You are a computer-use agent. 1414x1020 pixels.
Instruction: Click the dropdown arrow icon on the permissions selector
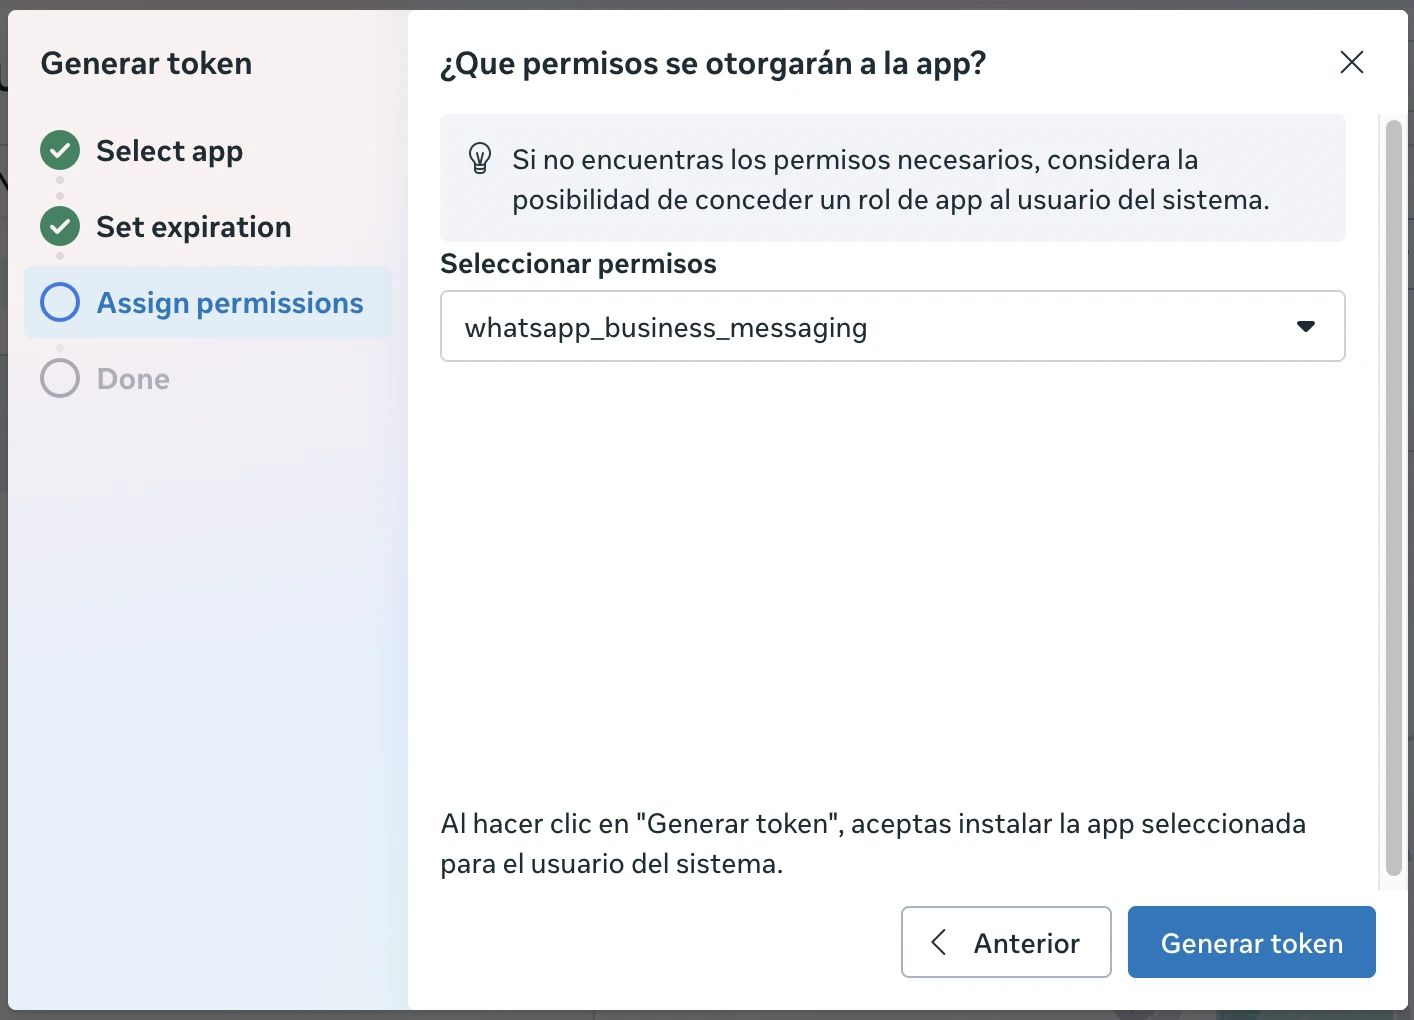tap(1306, 326)
